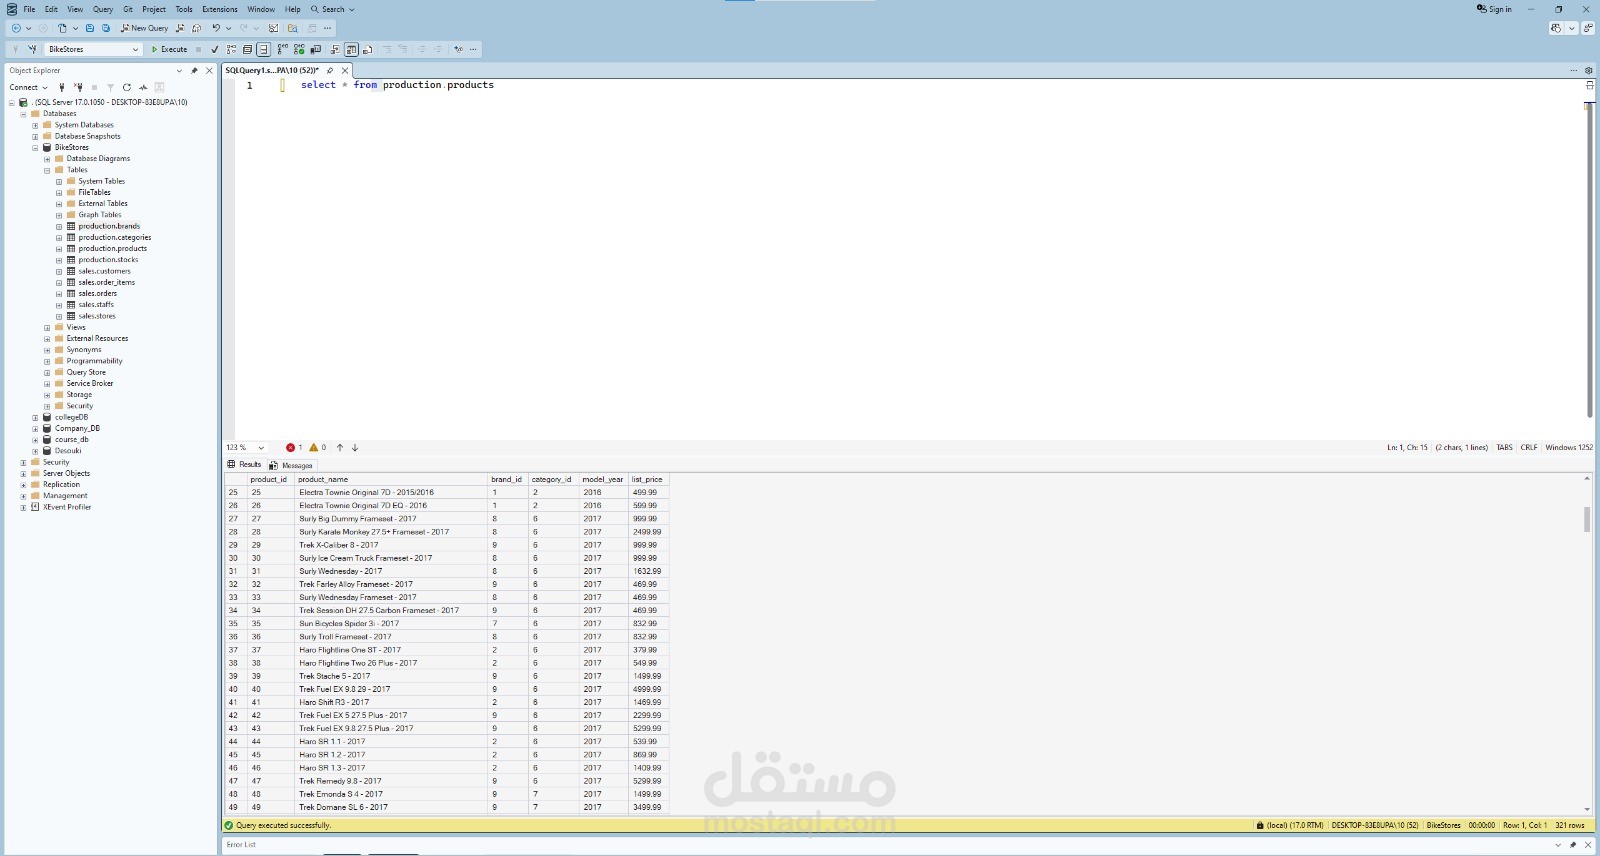
Task: Open the Extensions menu
Action: click(220, 9)
